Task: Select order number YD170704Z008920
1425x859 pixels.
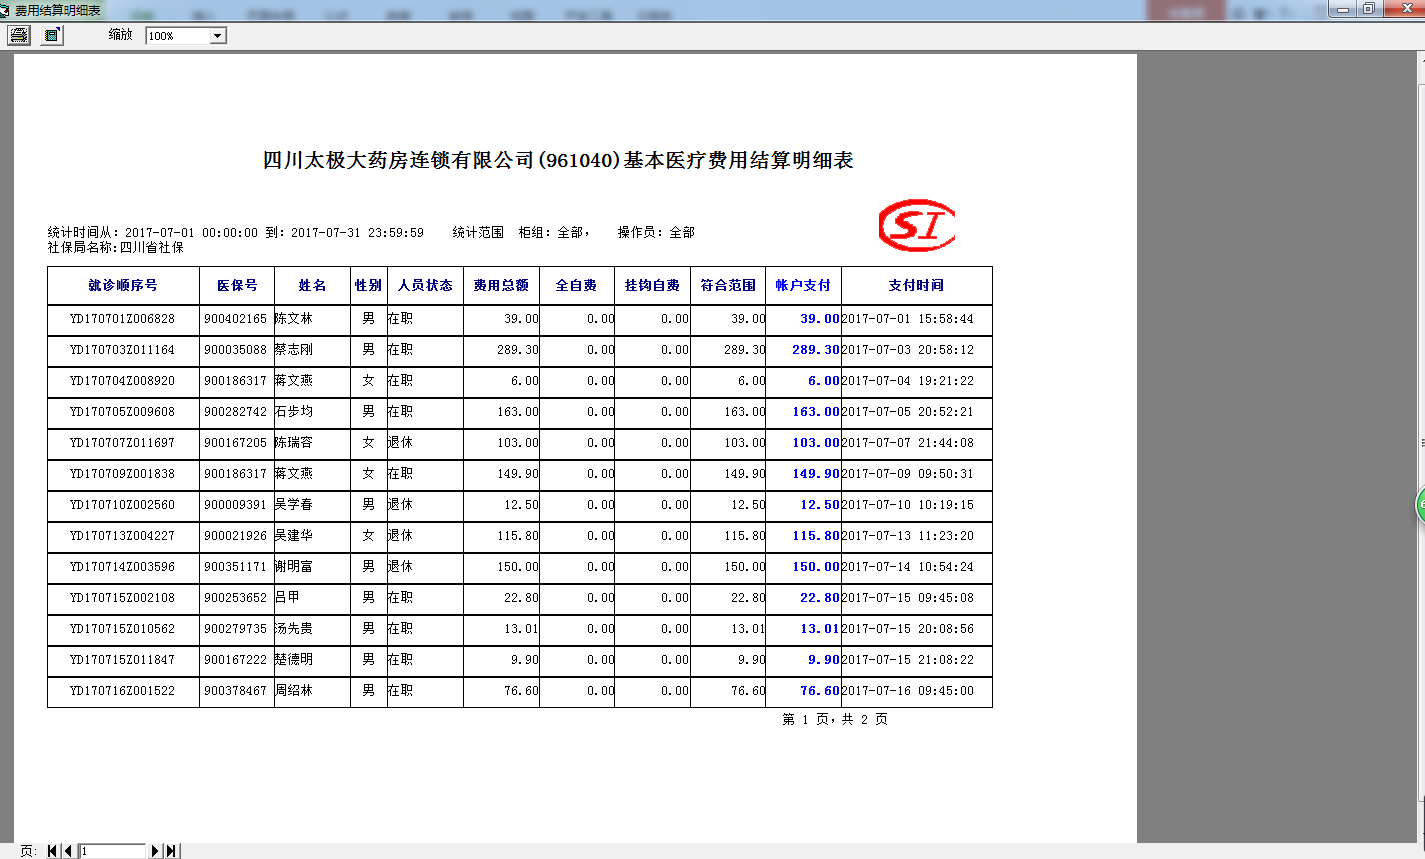Action: pos(122,381)
